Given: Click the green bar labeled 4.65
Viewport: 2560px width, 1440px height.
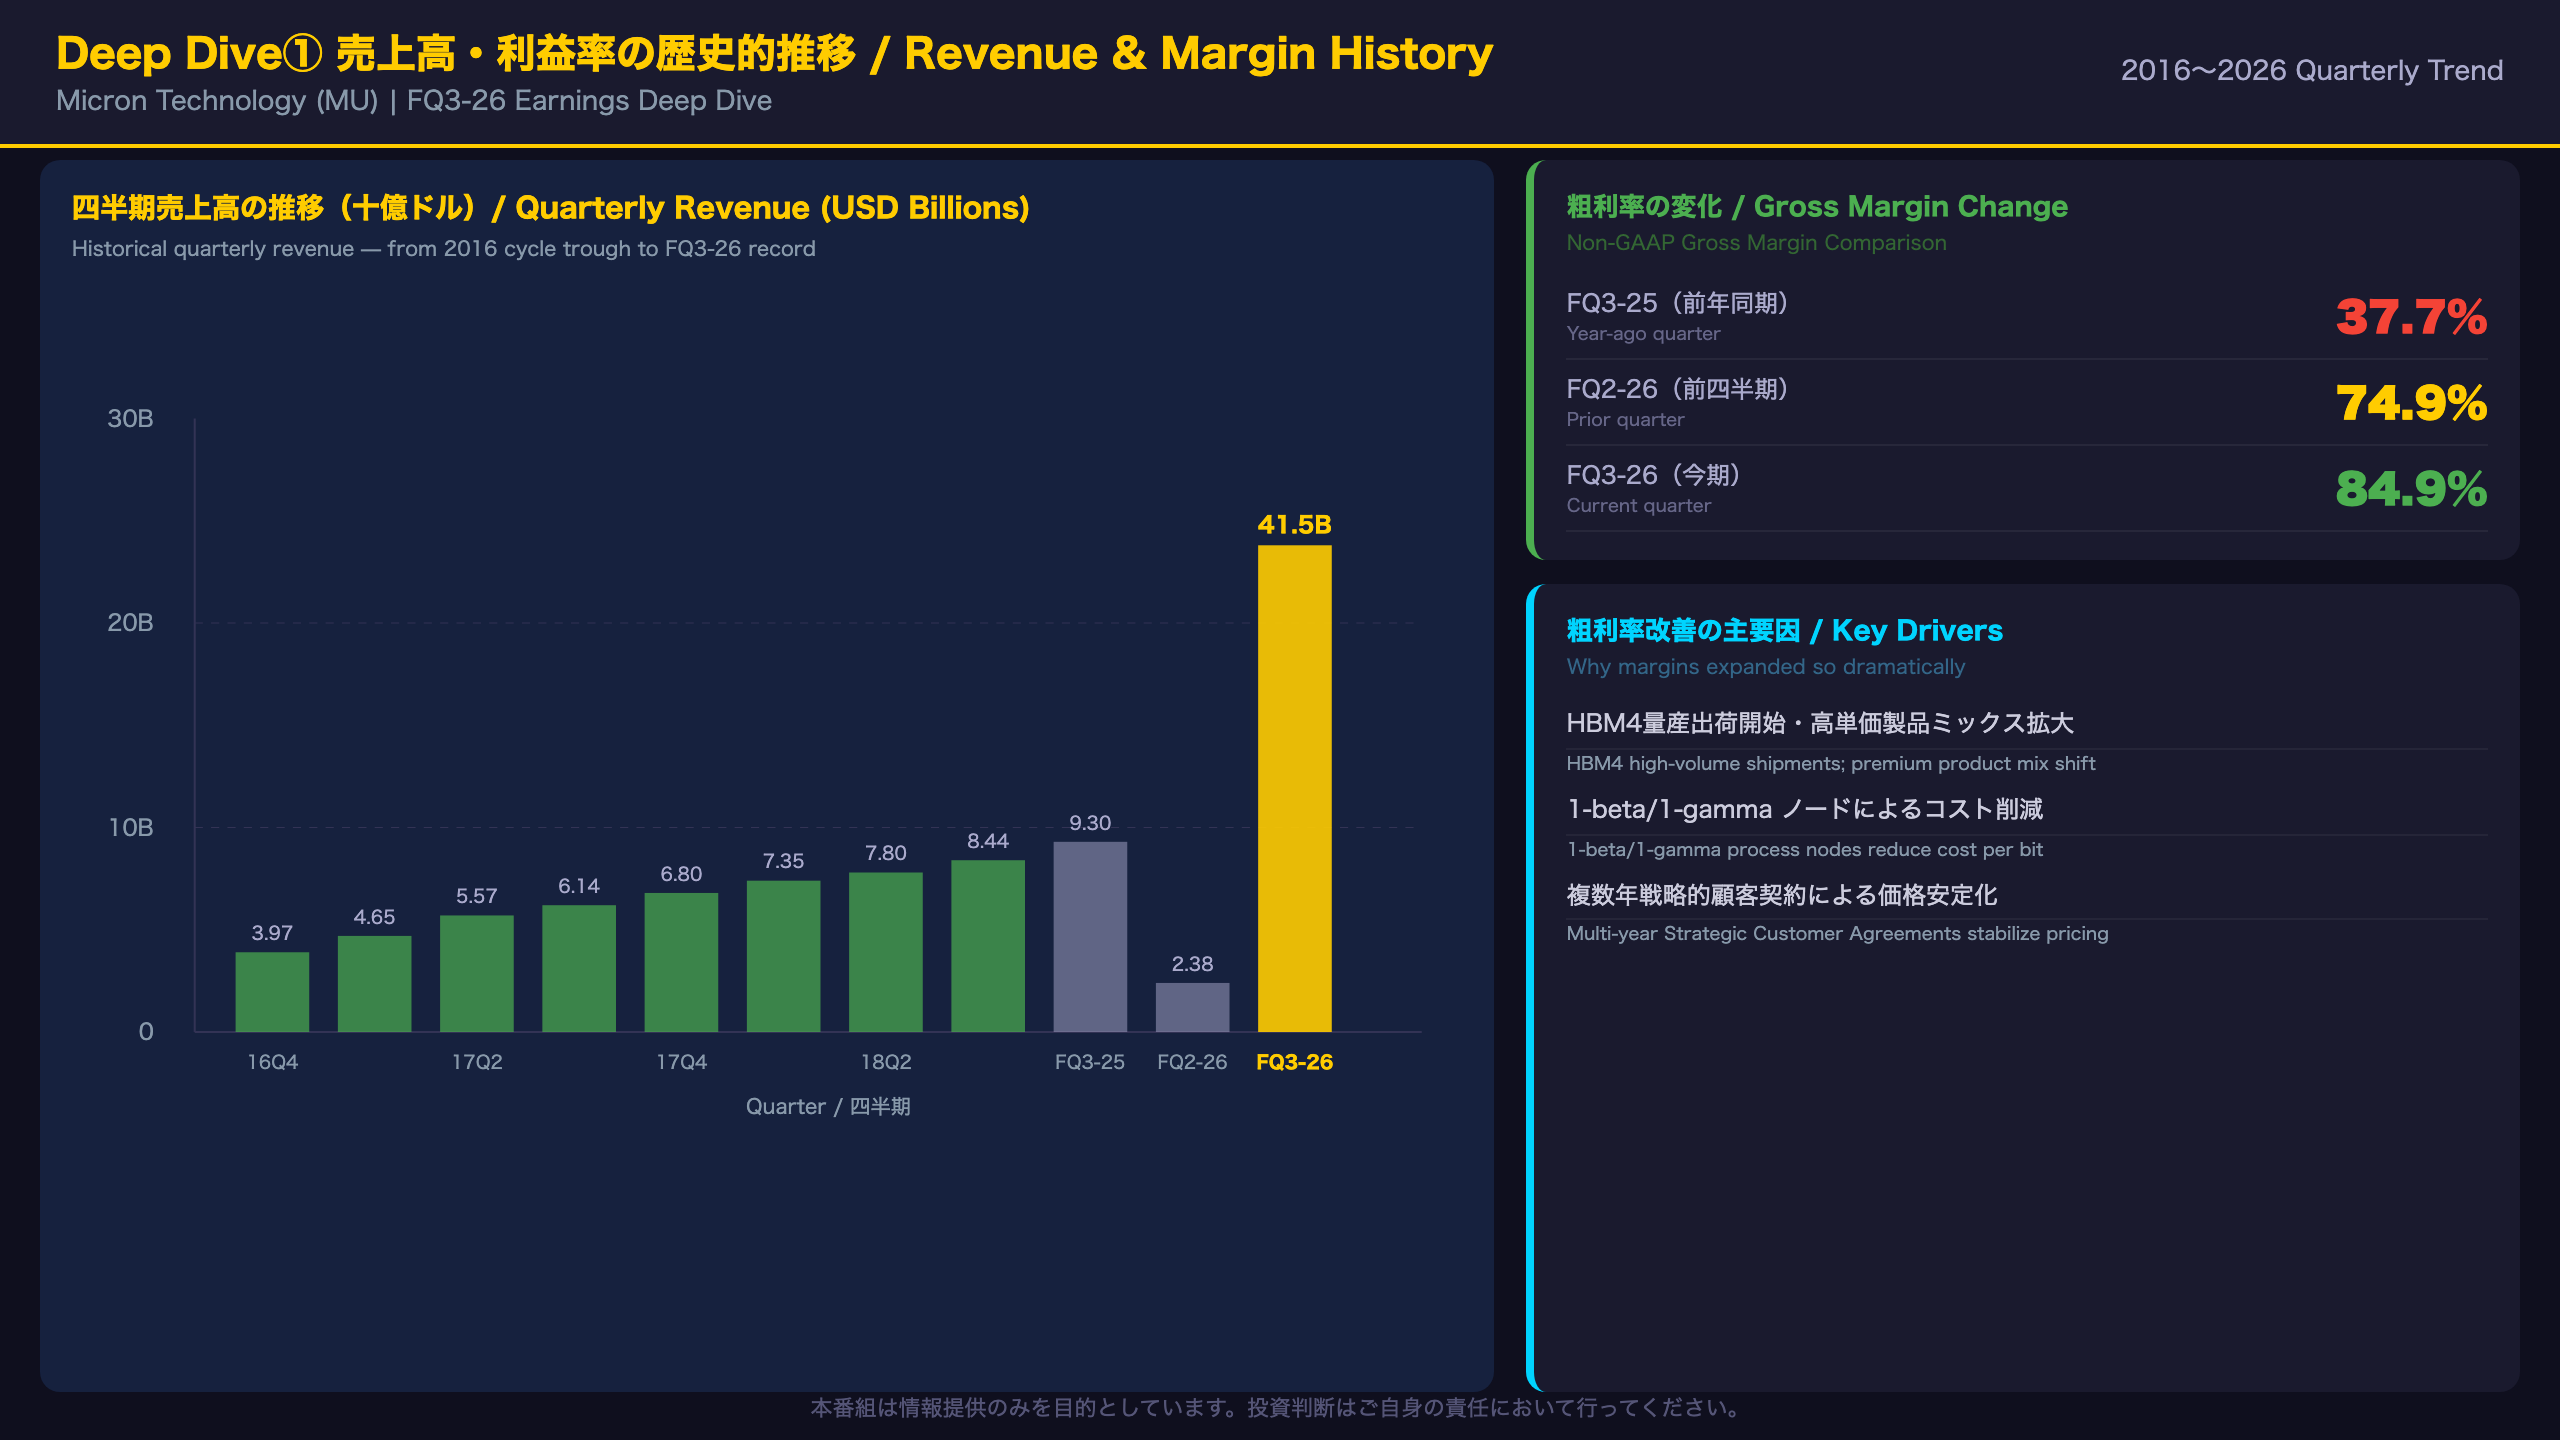Looking at the screenshot, I should (x=374, y=983).
